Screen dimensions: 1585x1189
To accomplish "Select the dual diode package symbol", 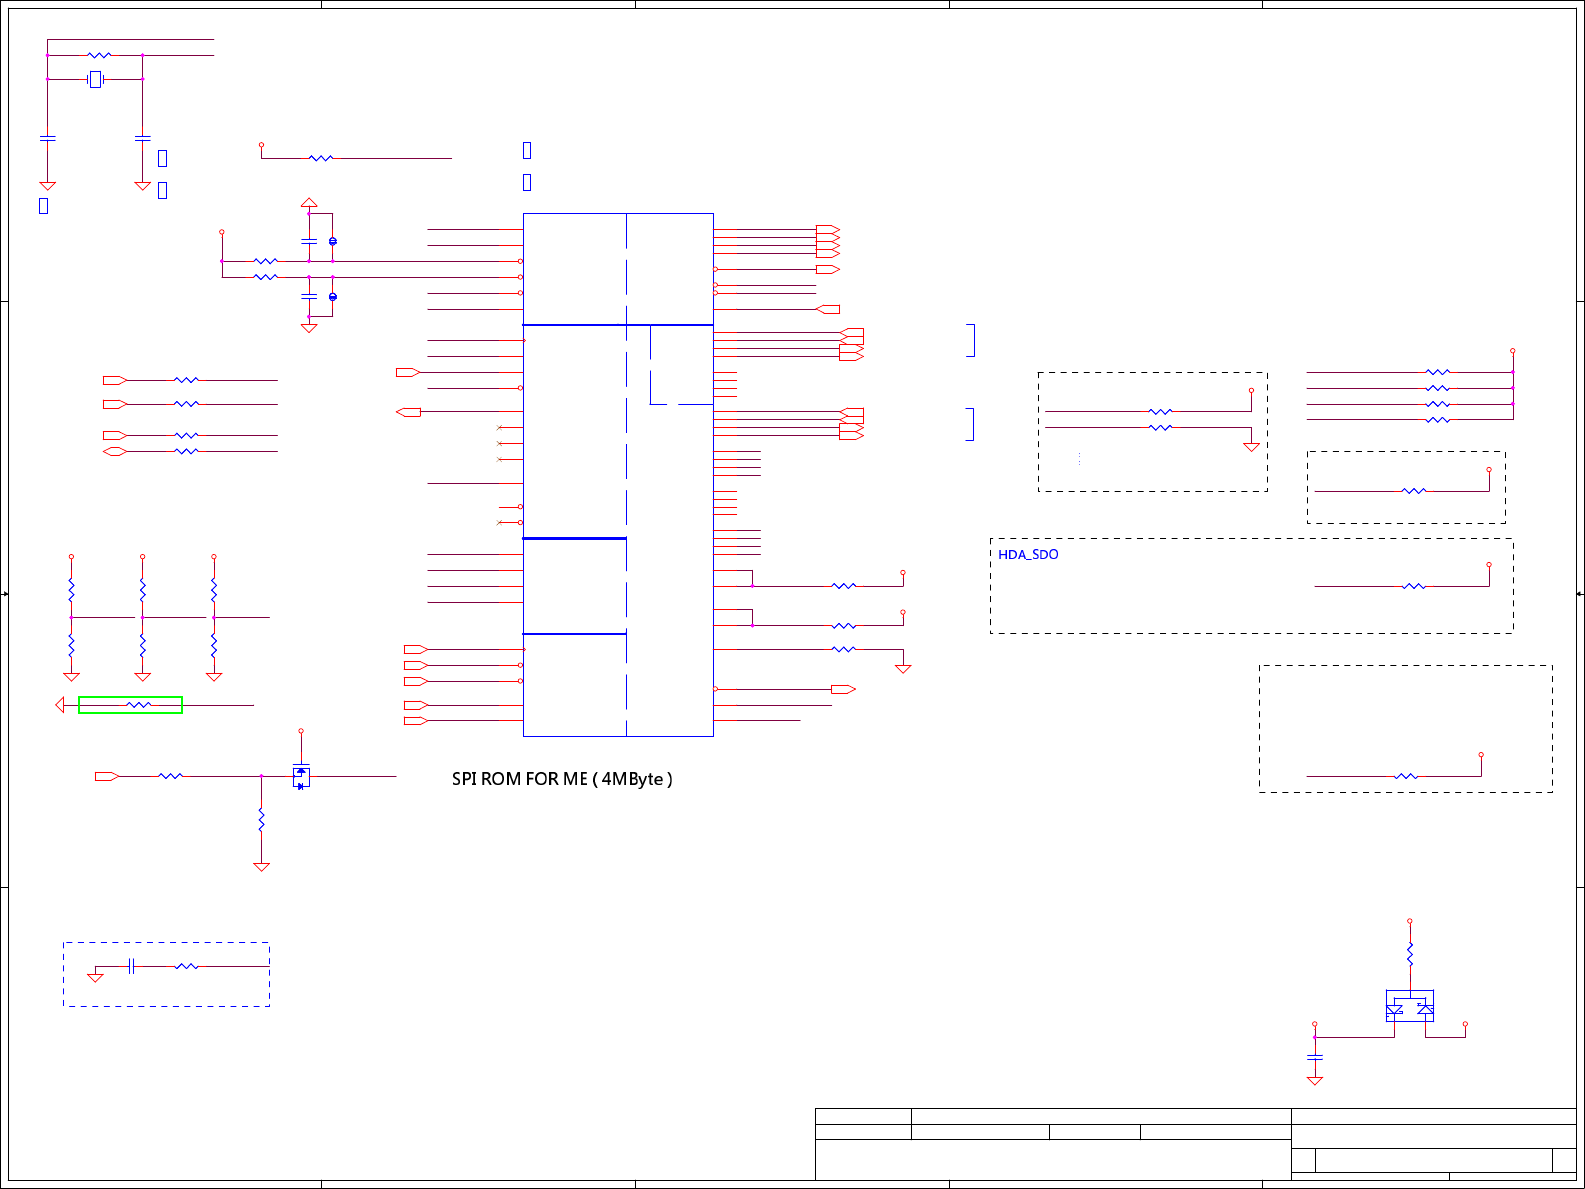I will point(1410,1006).
